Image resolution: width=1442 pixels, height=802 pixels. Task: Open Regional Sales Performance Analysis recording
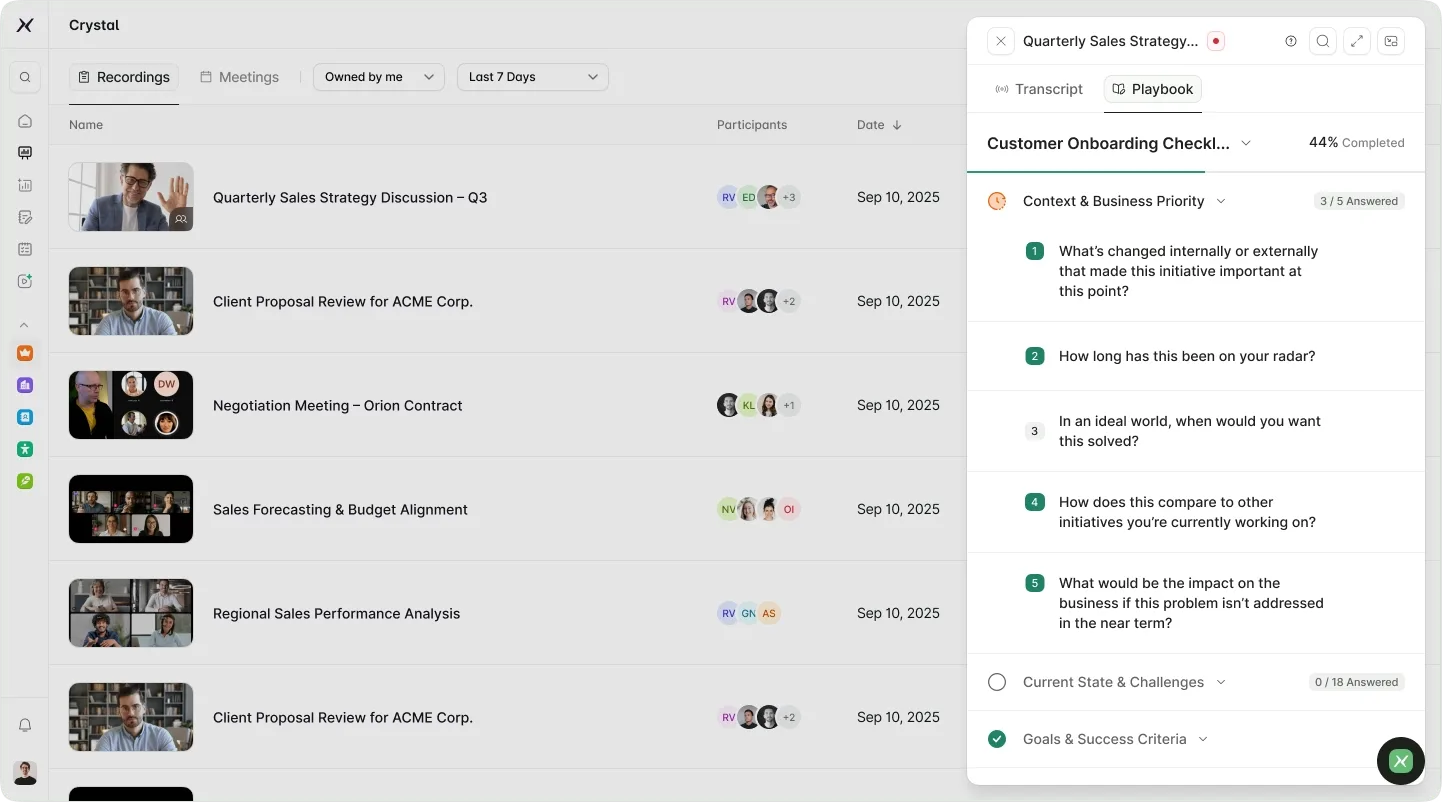337,613
